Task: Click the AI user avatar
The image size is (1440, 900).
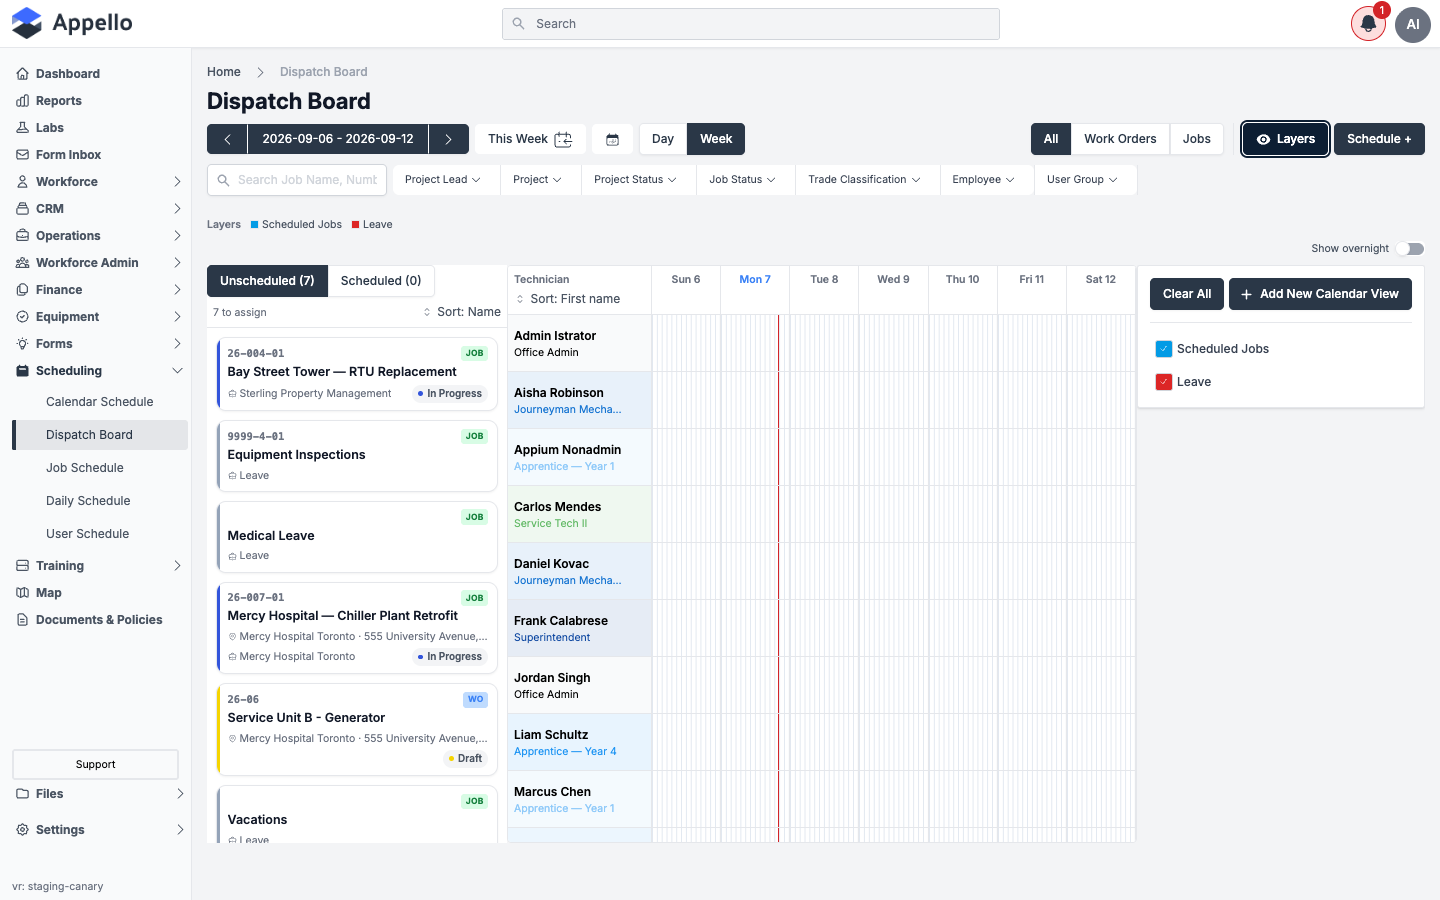Action: [x=1413, y=24]
